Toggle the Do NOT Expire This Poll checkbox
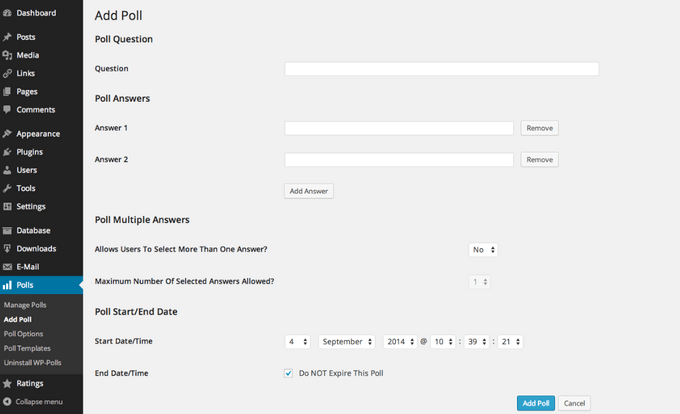 click(289, 373)
